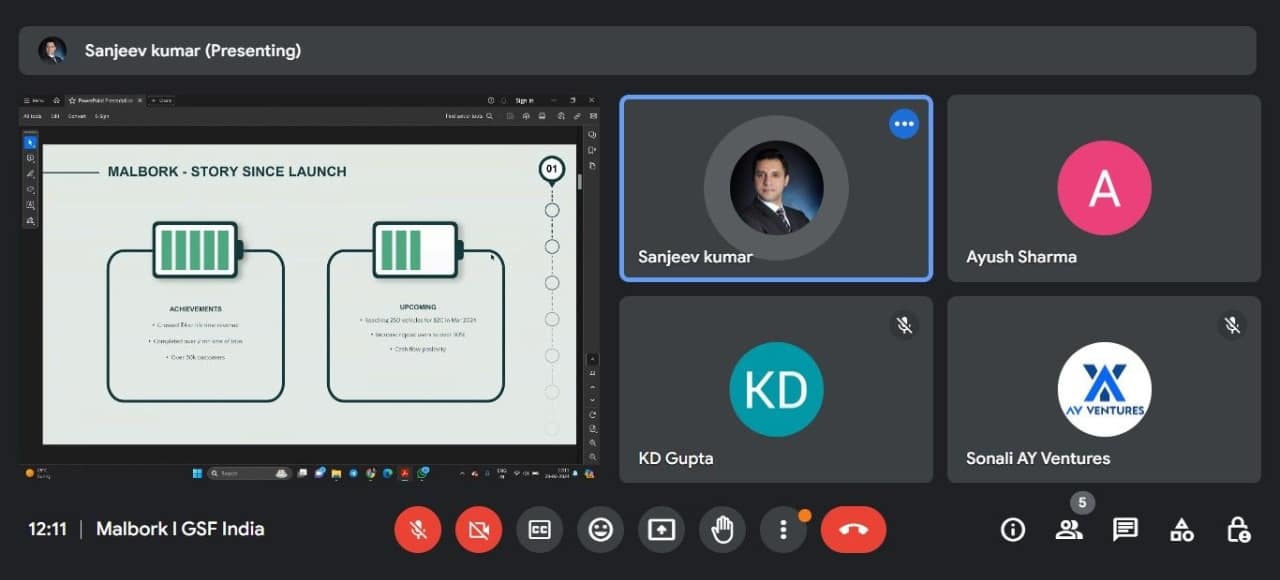Open the in-call chat panel
This screenshot has height=580, width=1280.
[x=1125, y=530]
